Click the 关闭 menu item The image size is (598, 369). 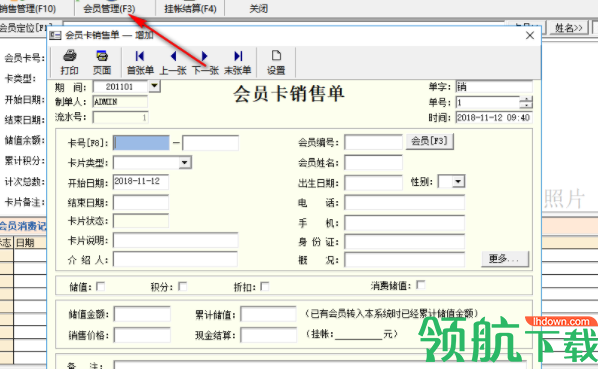point(258,8)
